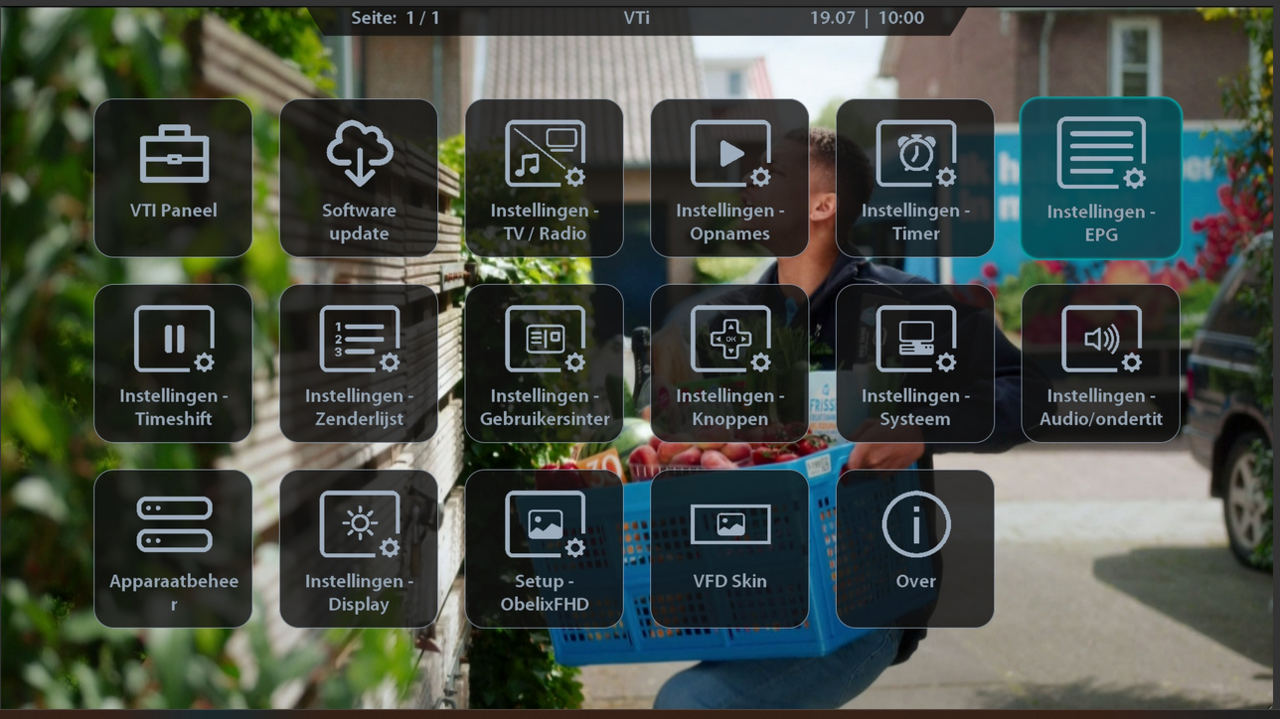Open Instellingen - Timeshift settings
Image resolution: width=1280 pixels, height=719 pixels.
click(x=172, y=362)
